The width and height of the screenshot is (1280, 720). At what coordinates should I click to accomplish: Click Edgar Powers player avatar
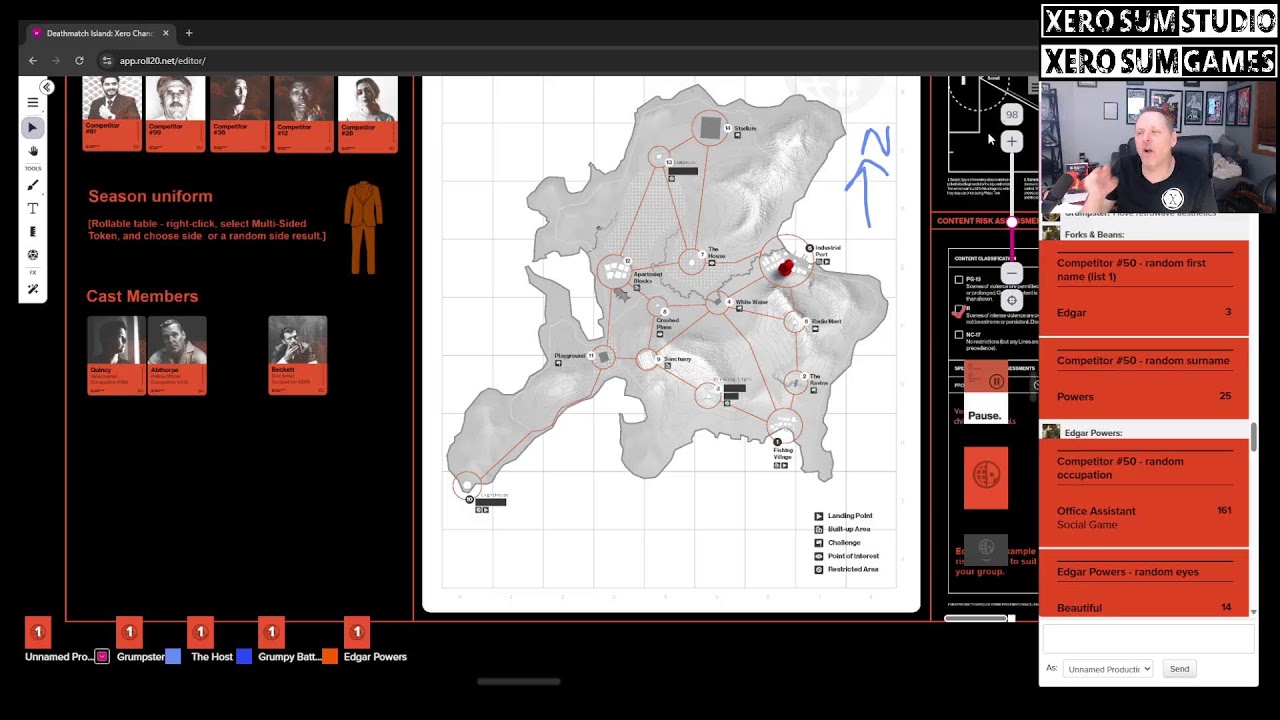pos(357,631)
